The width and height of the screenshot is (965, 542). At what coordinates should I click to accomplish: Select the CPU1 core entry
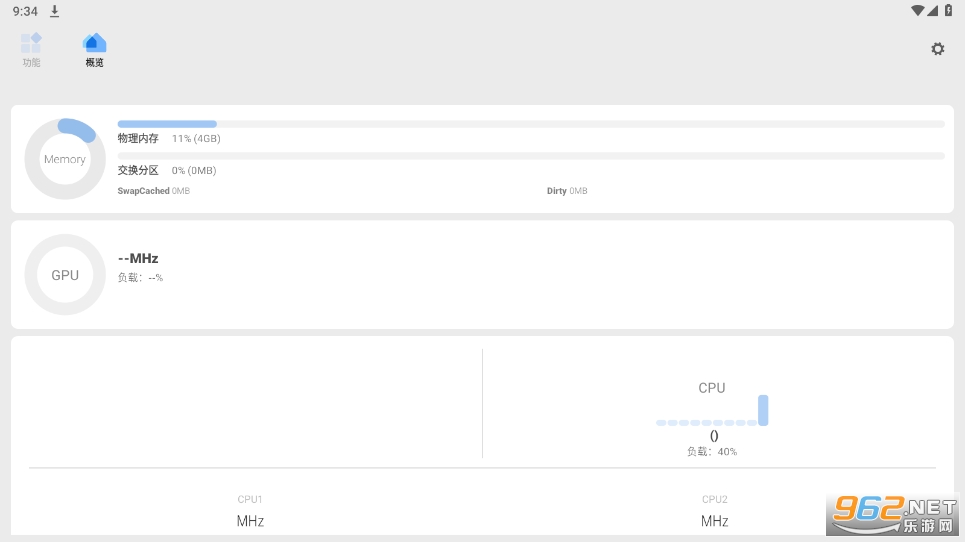coord(250,510)
